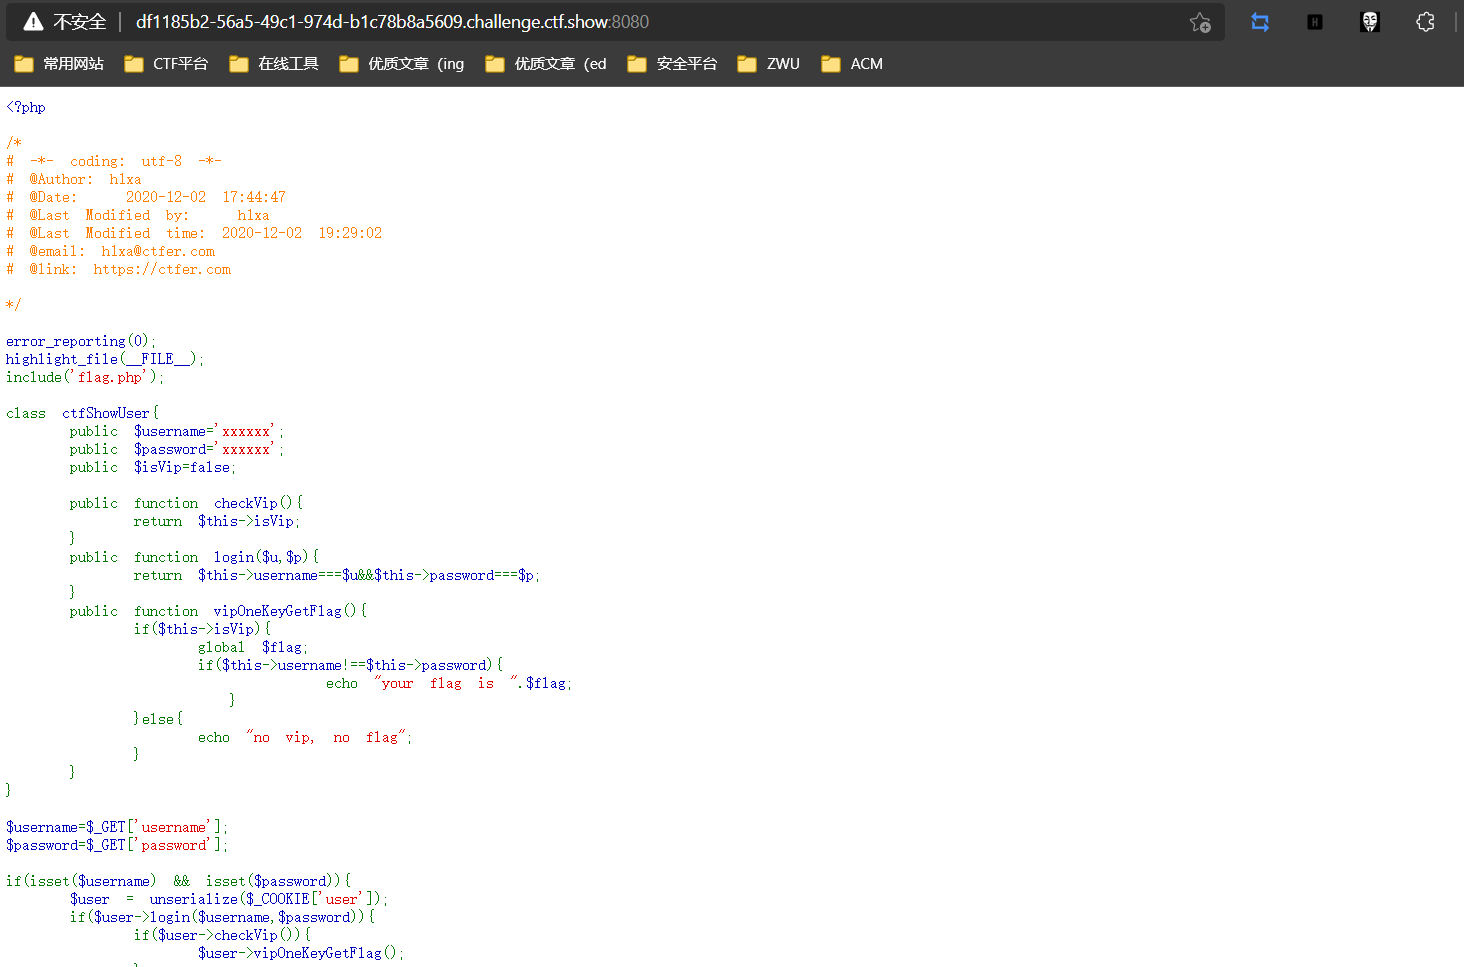Click the $username='xxxxxx' property line
1464x967 pixels.
(x=177, y=431)
